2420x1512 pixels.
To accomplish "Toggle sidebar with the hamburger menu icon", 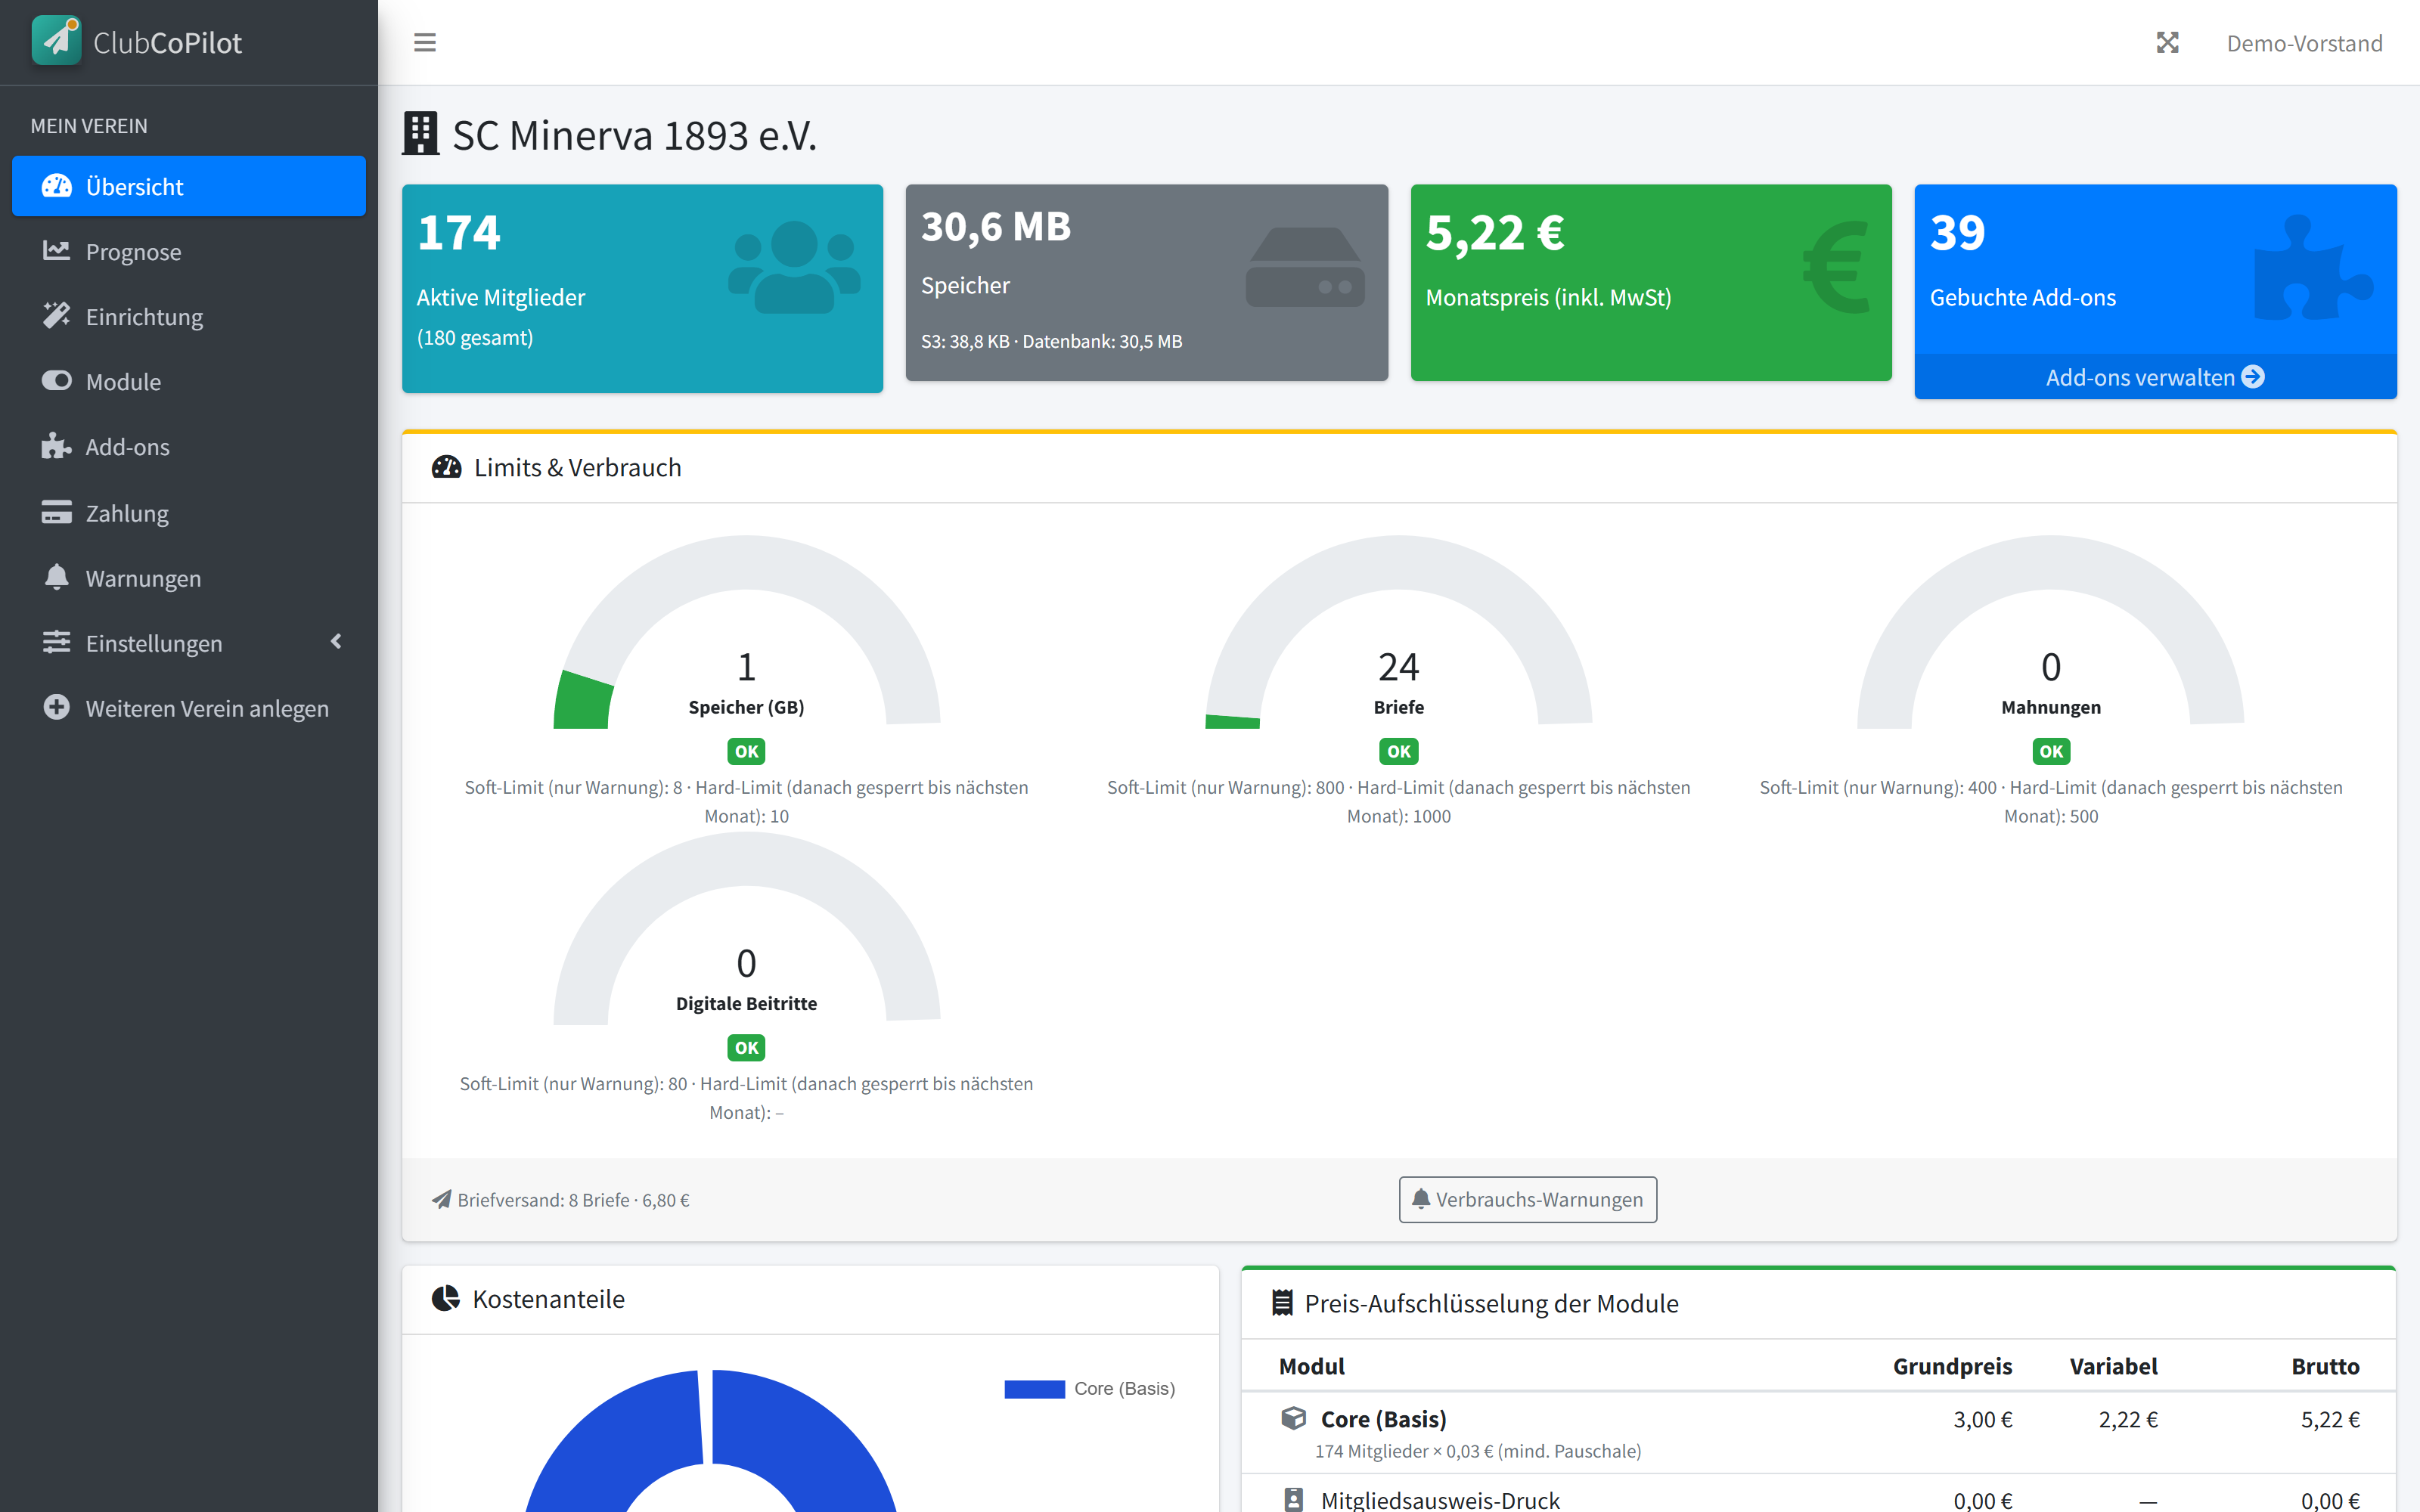I will [424, 43].
